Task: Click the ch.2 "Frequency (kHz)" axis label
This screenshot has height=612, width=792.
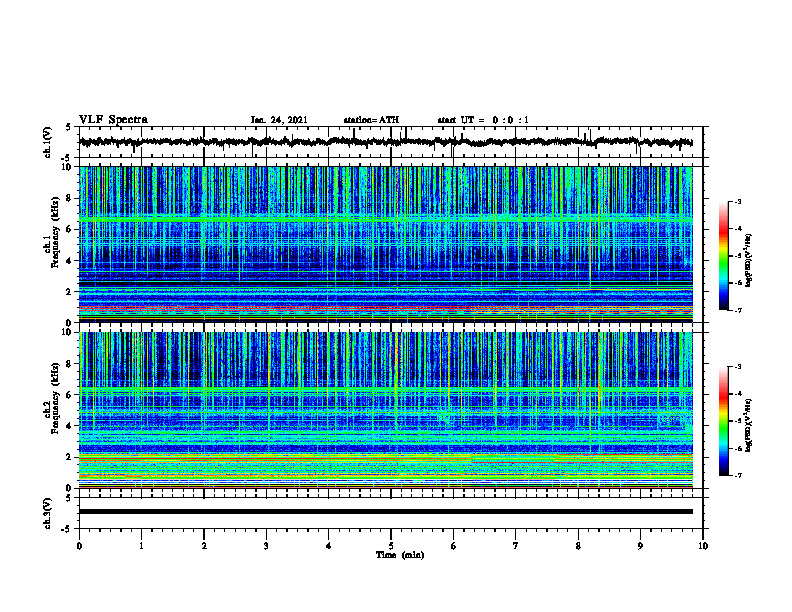Action: click(55, 398)
